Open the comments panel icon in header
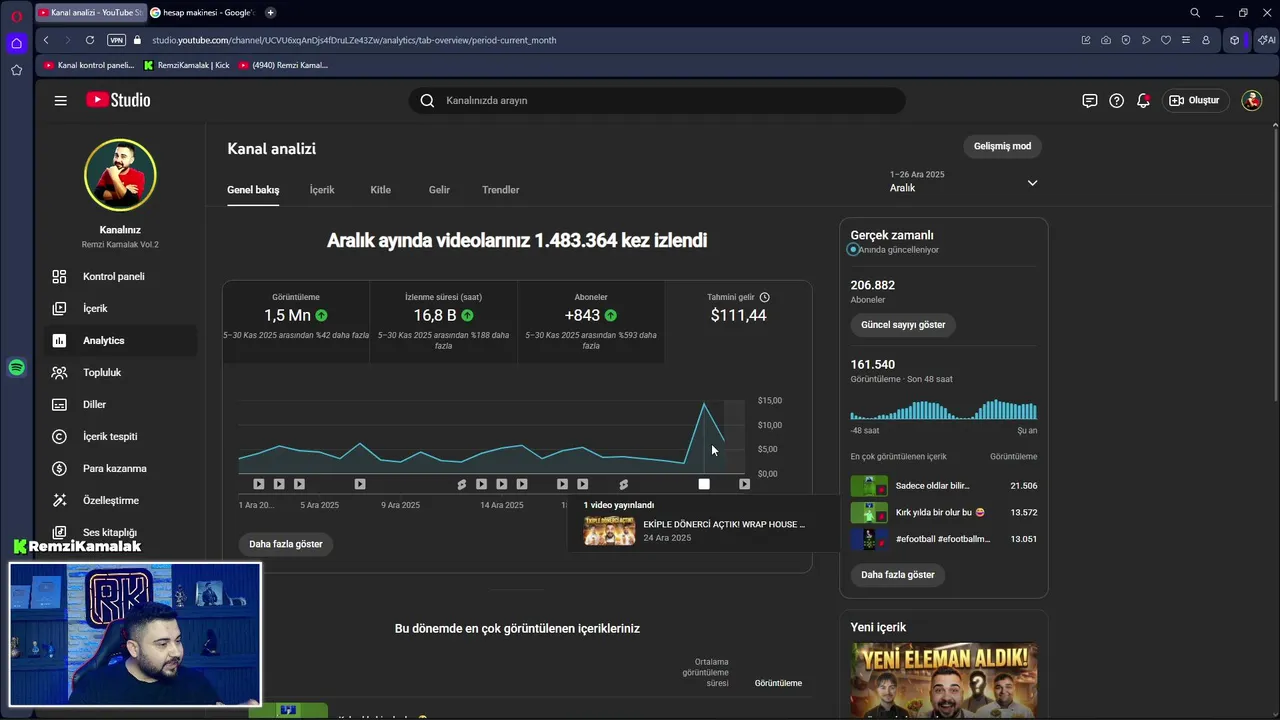 (1090, 100)
